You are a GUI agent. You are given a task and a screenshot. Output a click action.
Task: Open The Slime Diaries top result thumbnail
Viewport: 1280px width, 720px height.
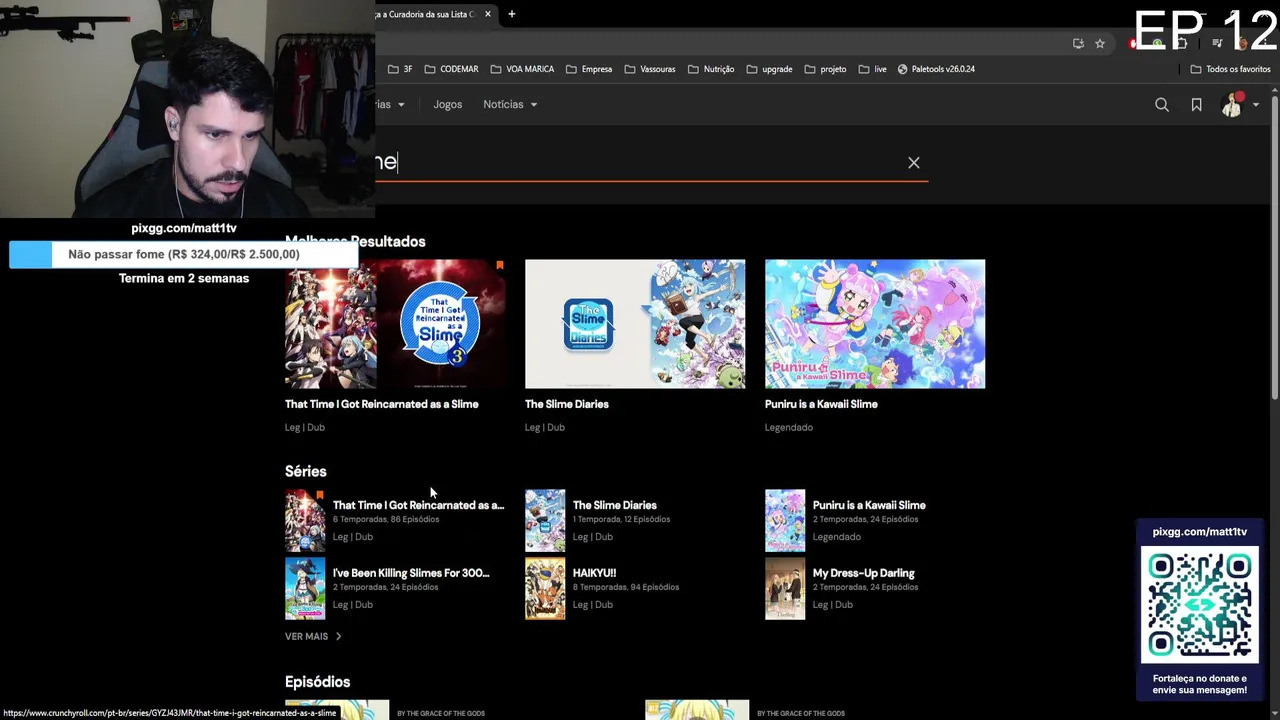(x=635, y=324)
